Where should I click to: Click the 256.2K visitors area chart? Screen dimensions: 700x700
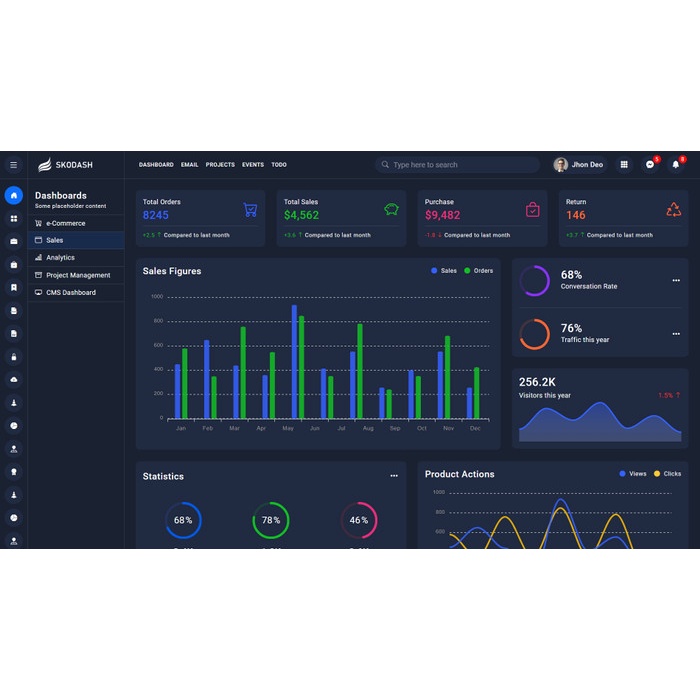click(600, 422)
